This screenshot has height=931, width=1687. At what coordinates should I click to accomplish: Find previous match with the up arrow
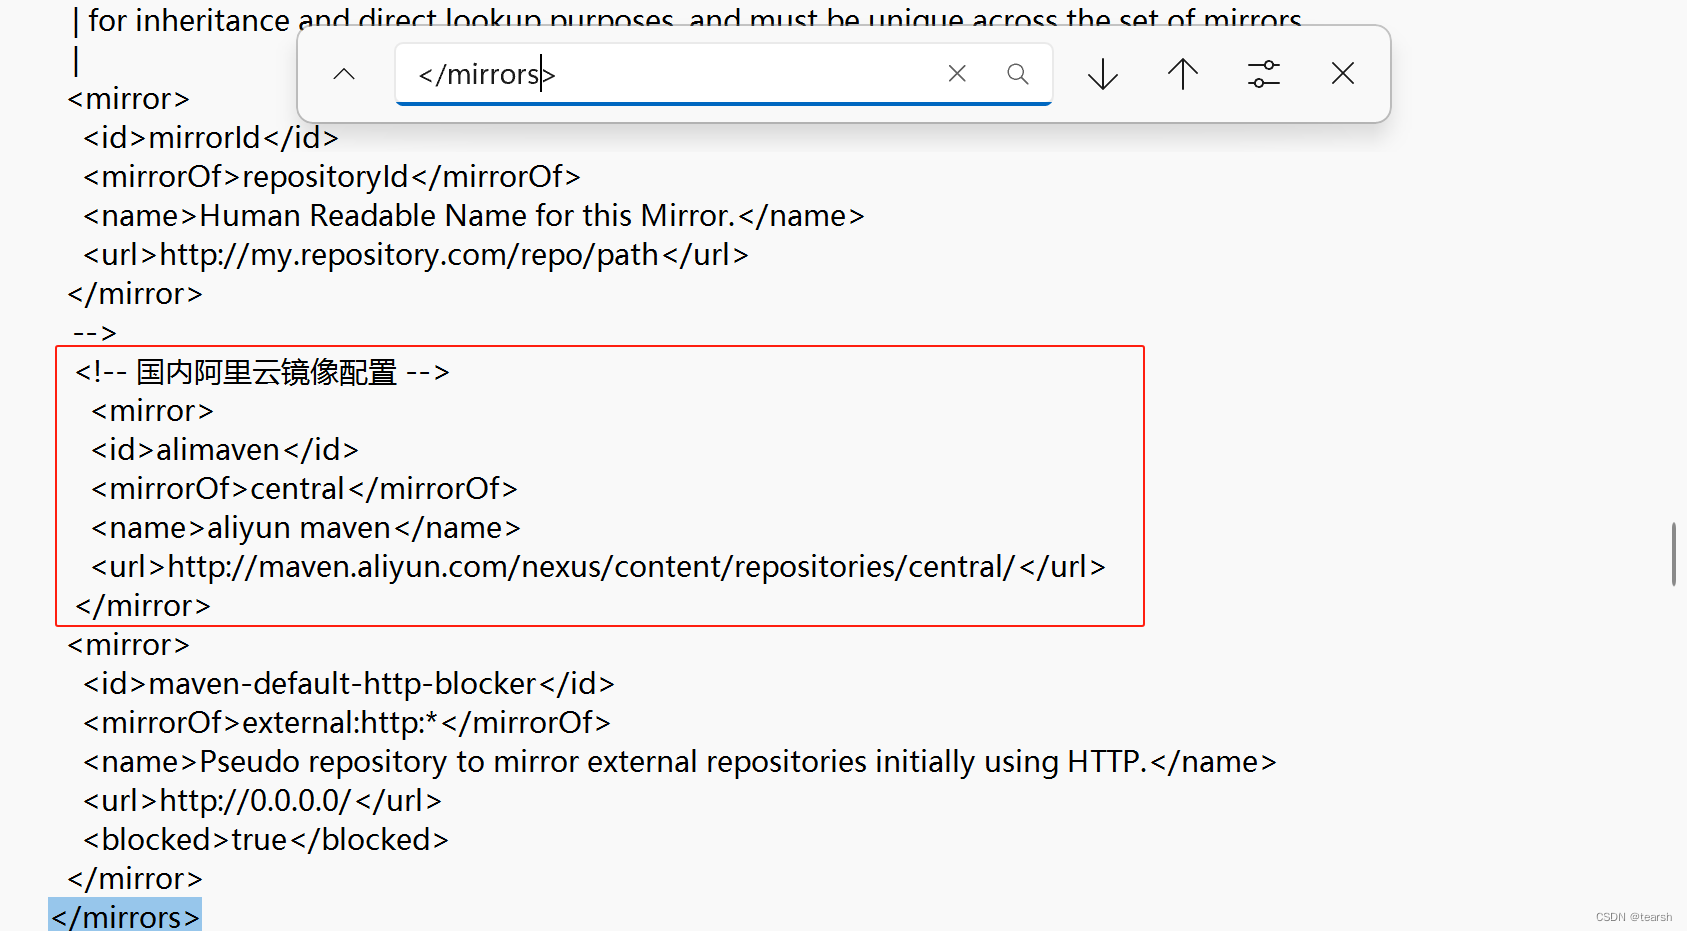(1183, 74)
